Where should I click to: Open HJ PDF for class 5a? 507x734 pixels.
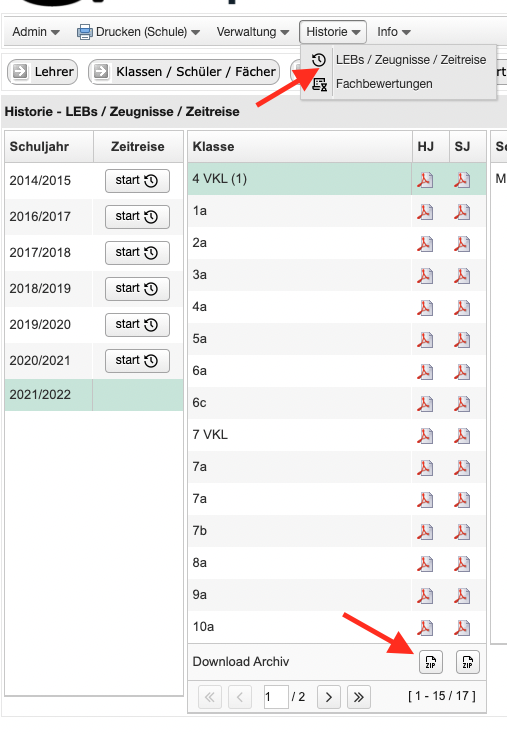(x=425, y=339)
